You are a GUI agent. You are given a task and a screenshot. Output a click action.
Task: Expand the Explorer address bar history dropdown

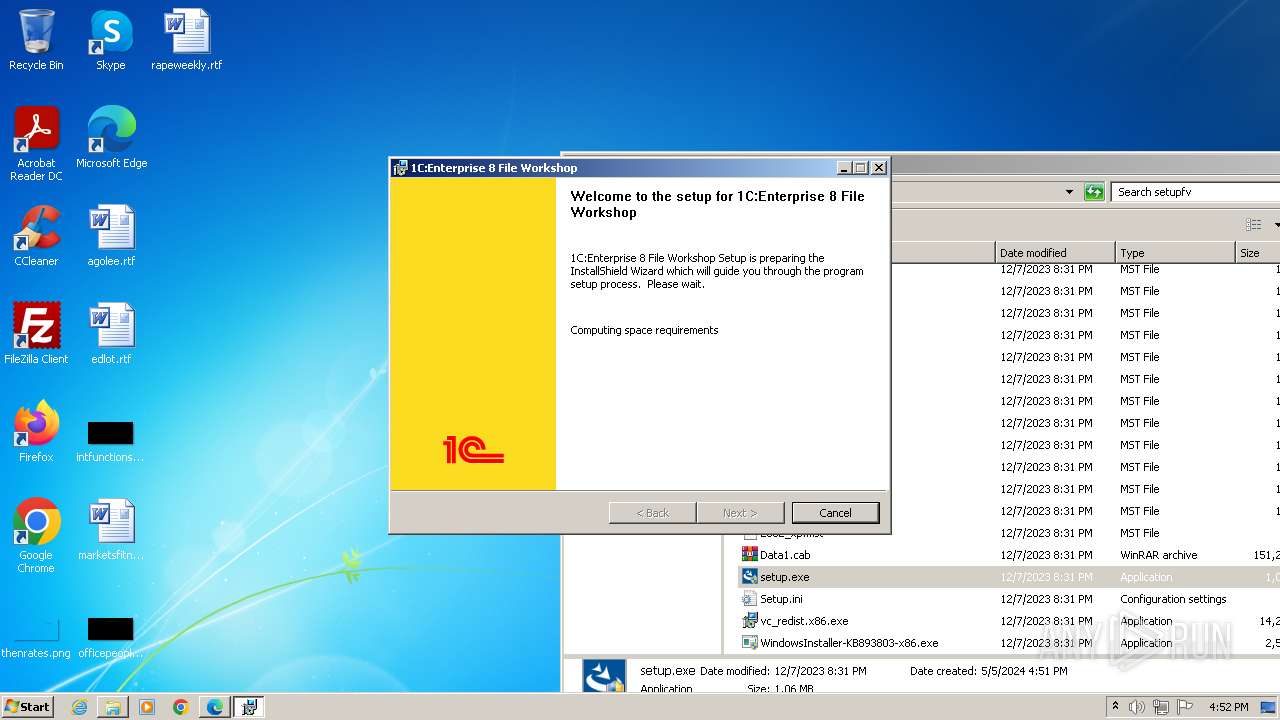(1069, 192)
